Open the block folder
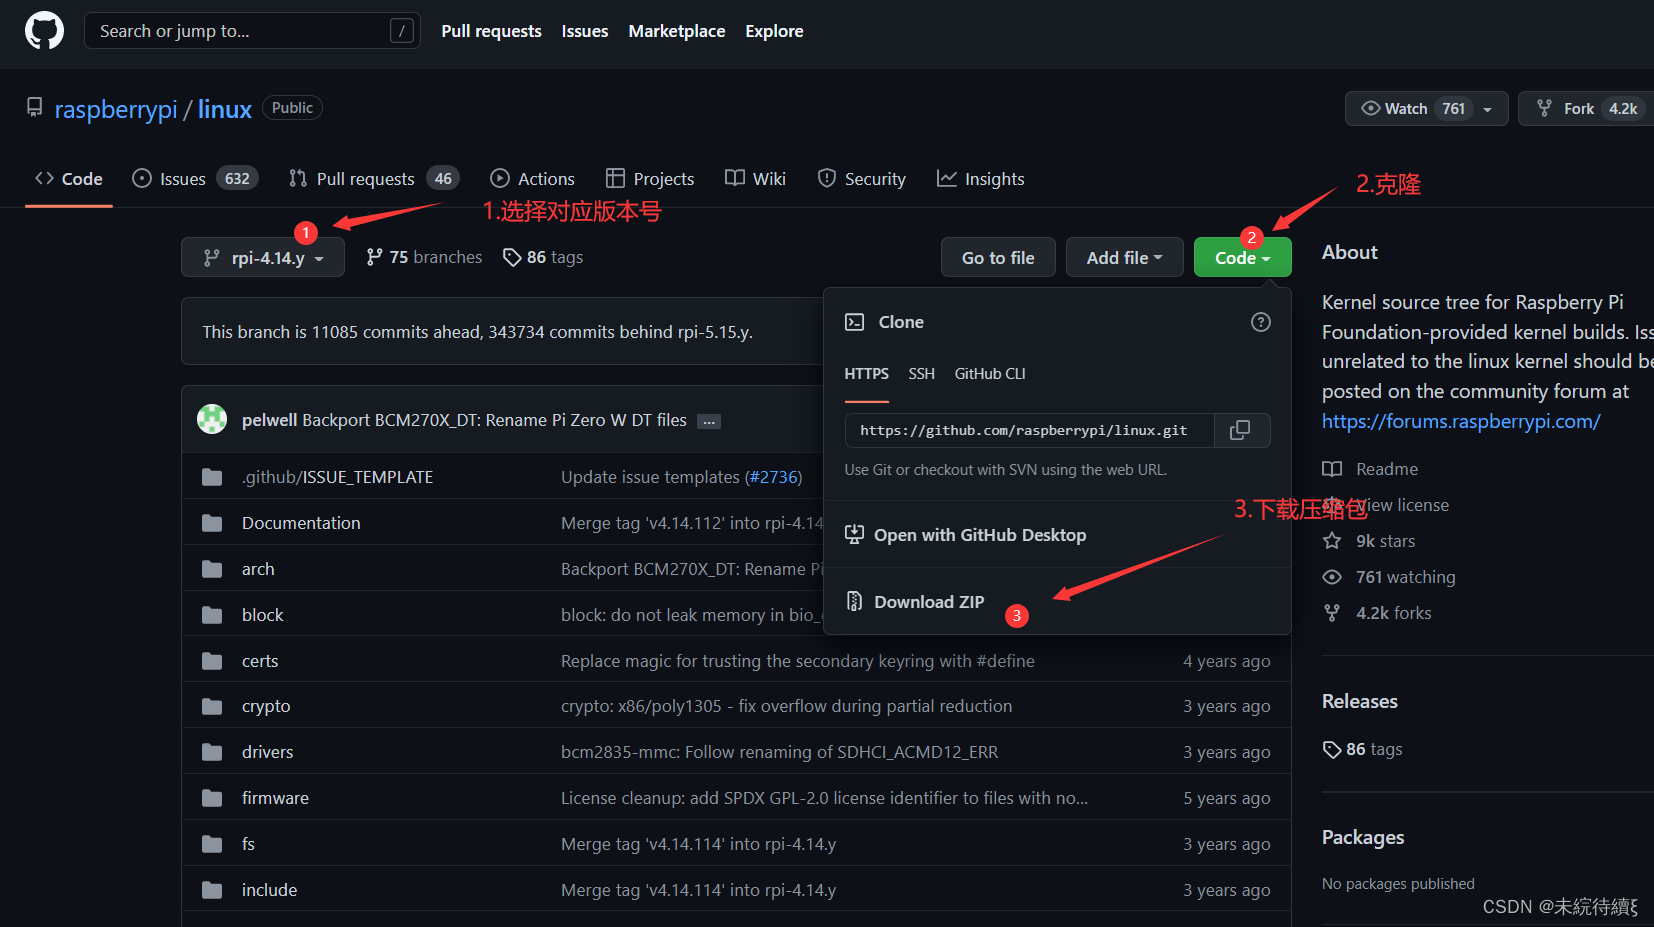 point(263,615)
